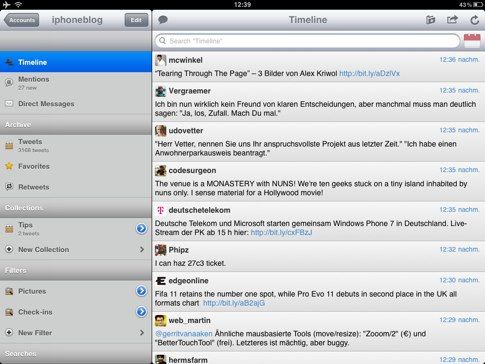Open details arrow for Tips collection
485x364 pixels.
(x=141, y=228)
